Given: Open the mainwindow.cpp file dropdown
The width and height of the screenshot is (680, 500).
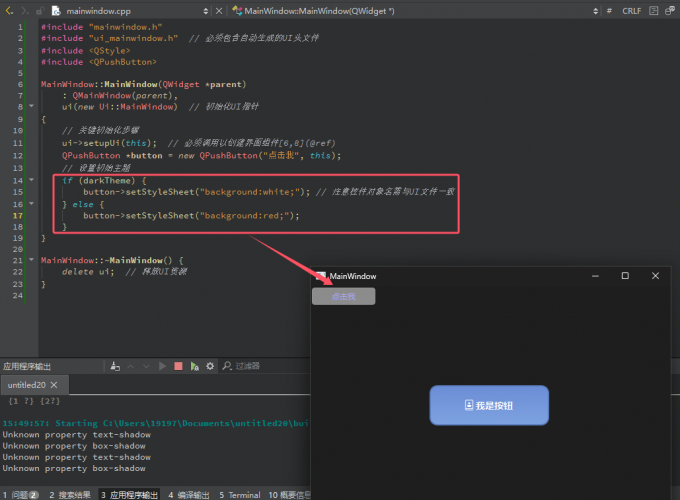Looking at the screenshot, I should point(205,10).
